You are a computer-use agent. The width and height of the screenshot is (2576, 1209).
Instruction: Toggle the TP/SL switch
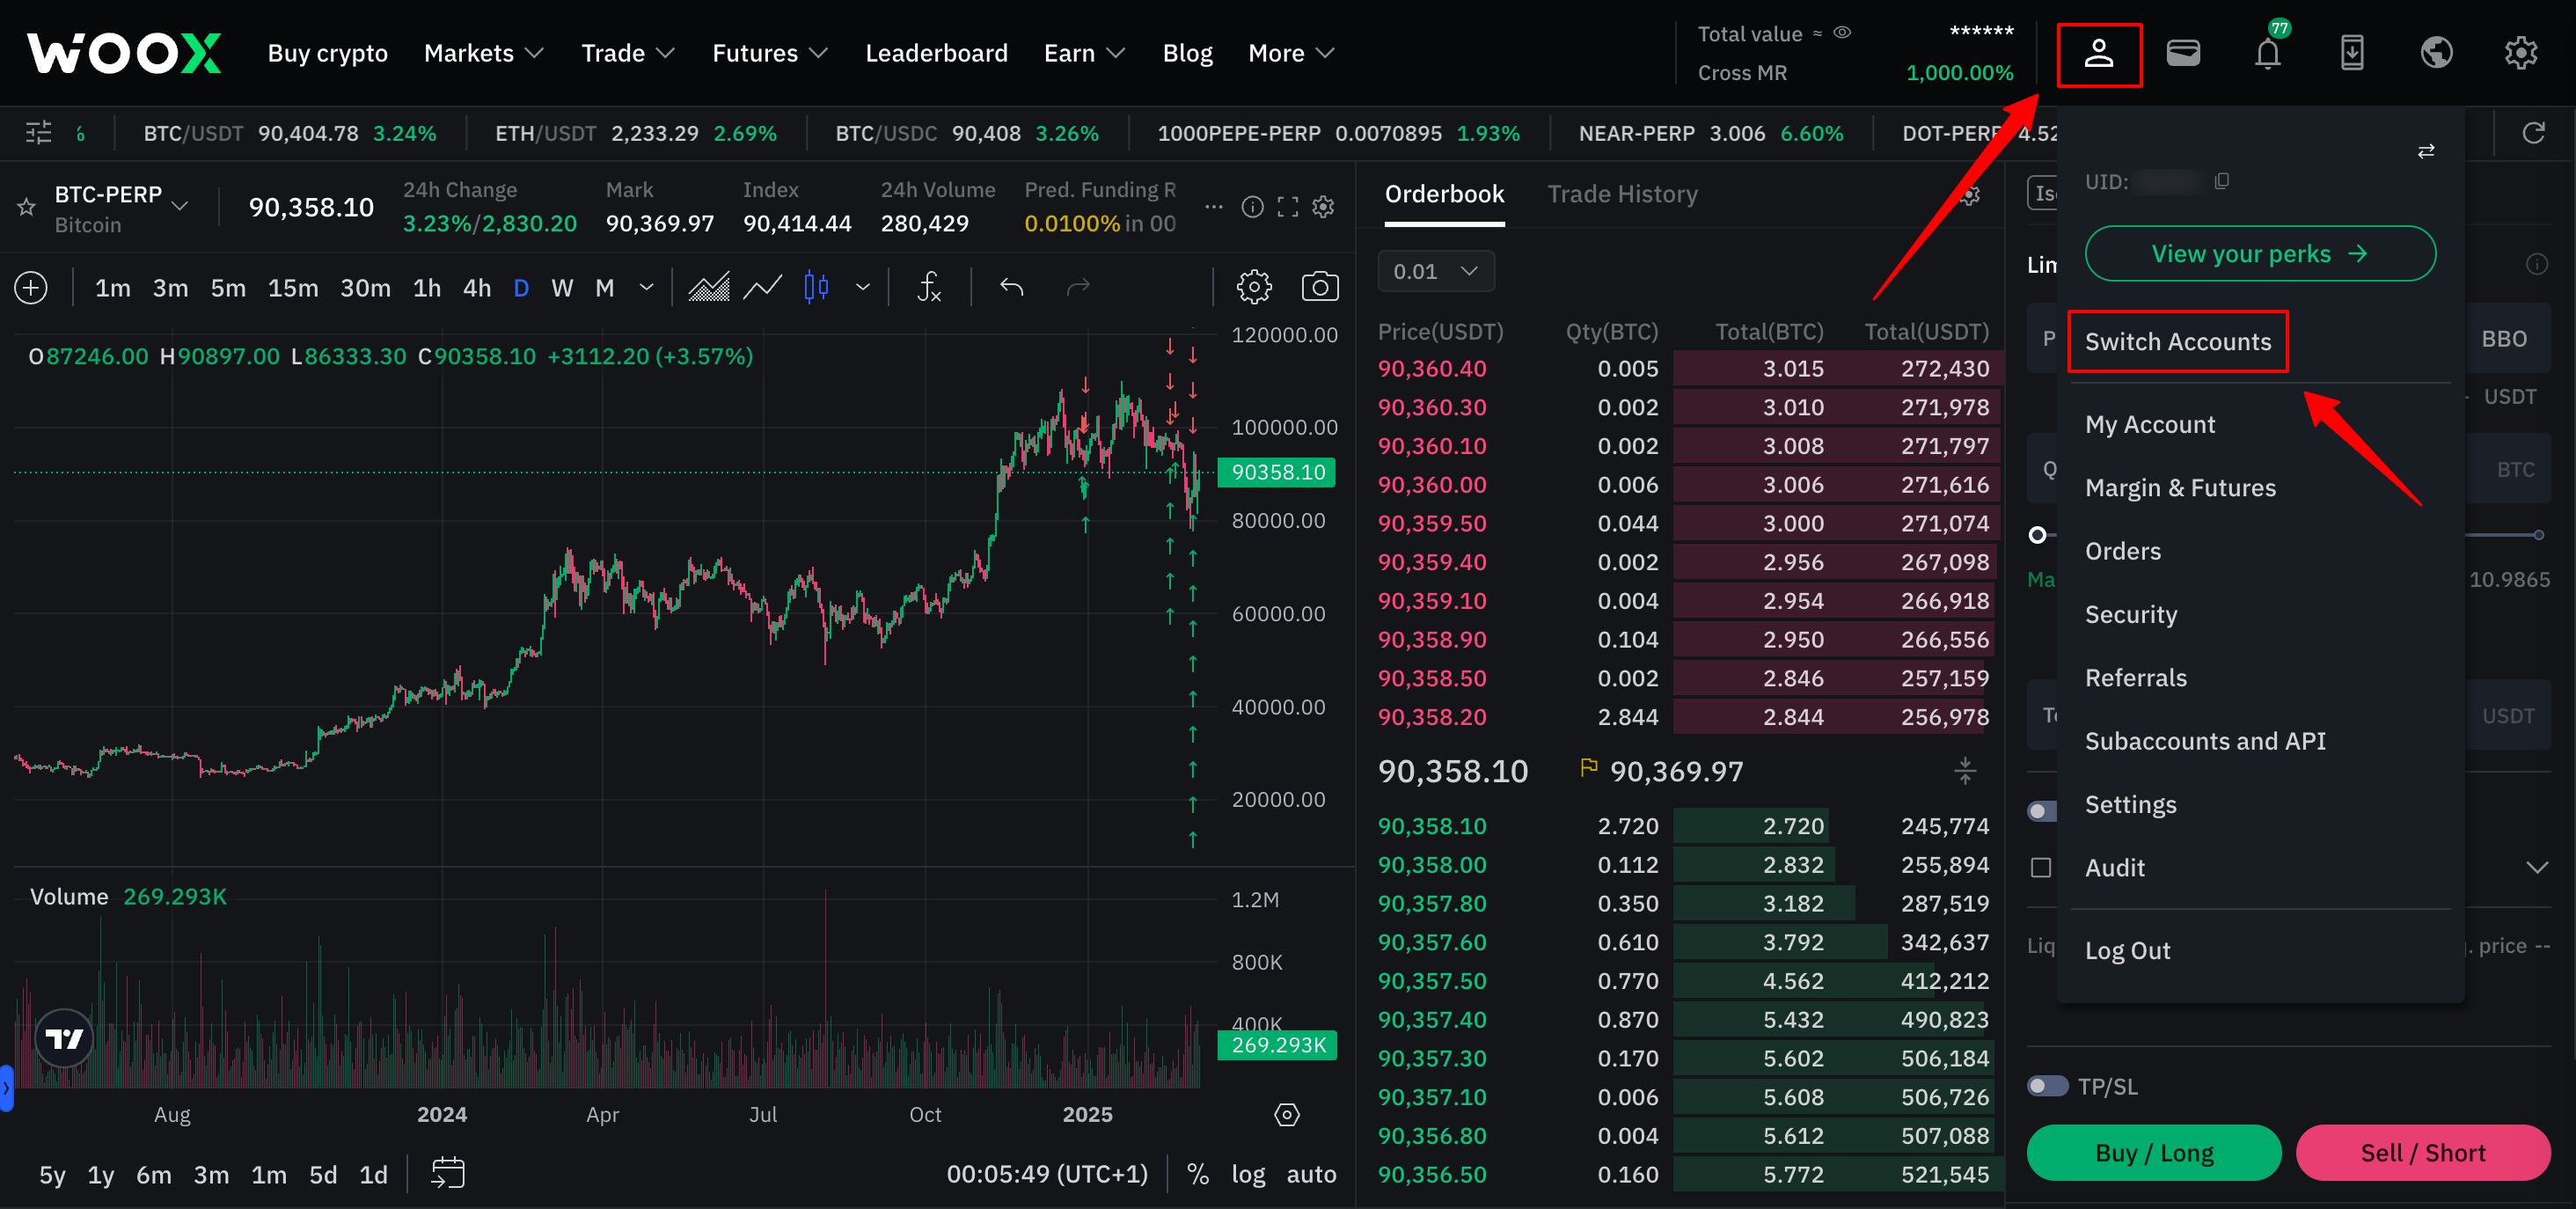point(2047,1086)
